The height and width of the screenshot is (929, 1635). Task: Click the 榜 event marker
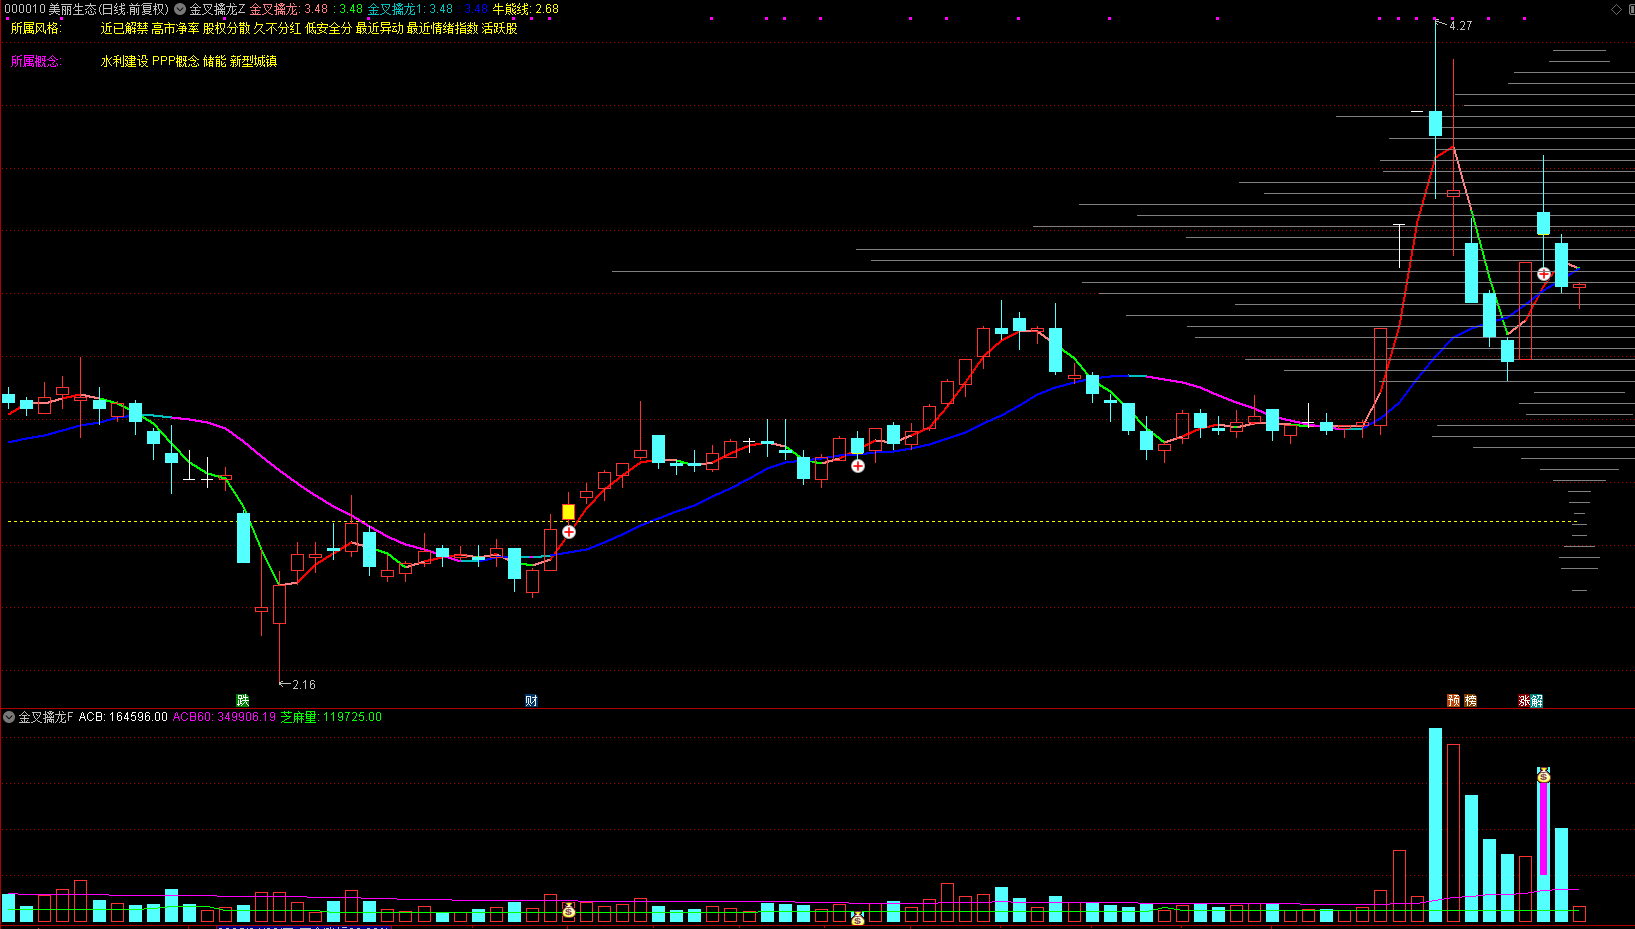tap(1470, 700)
